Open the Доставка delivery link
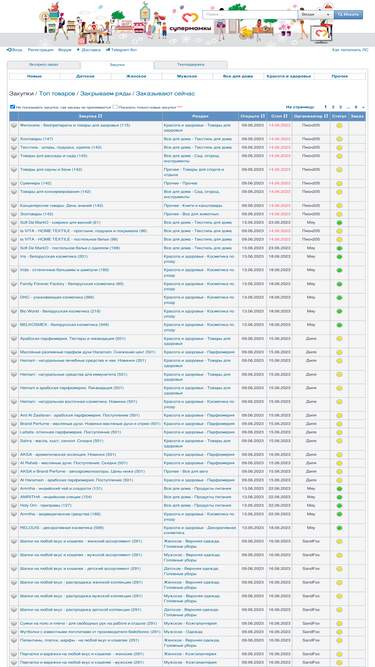 89,50
